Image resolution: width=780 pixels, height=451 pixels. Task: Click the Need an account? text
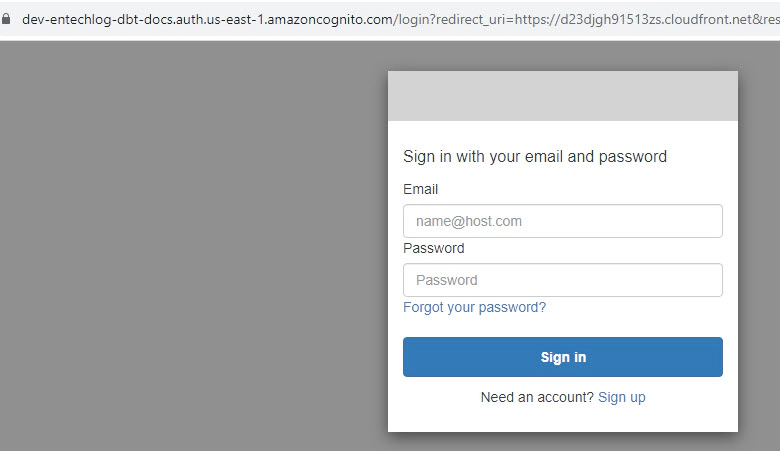[537, 397]
